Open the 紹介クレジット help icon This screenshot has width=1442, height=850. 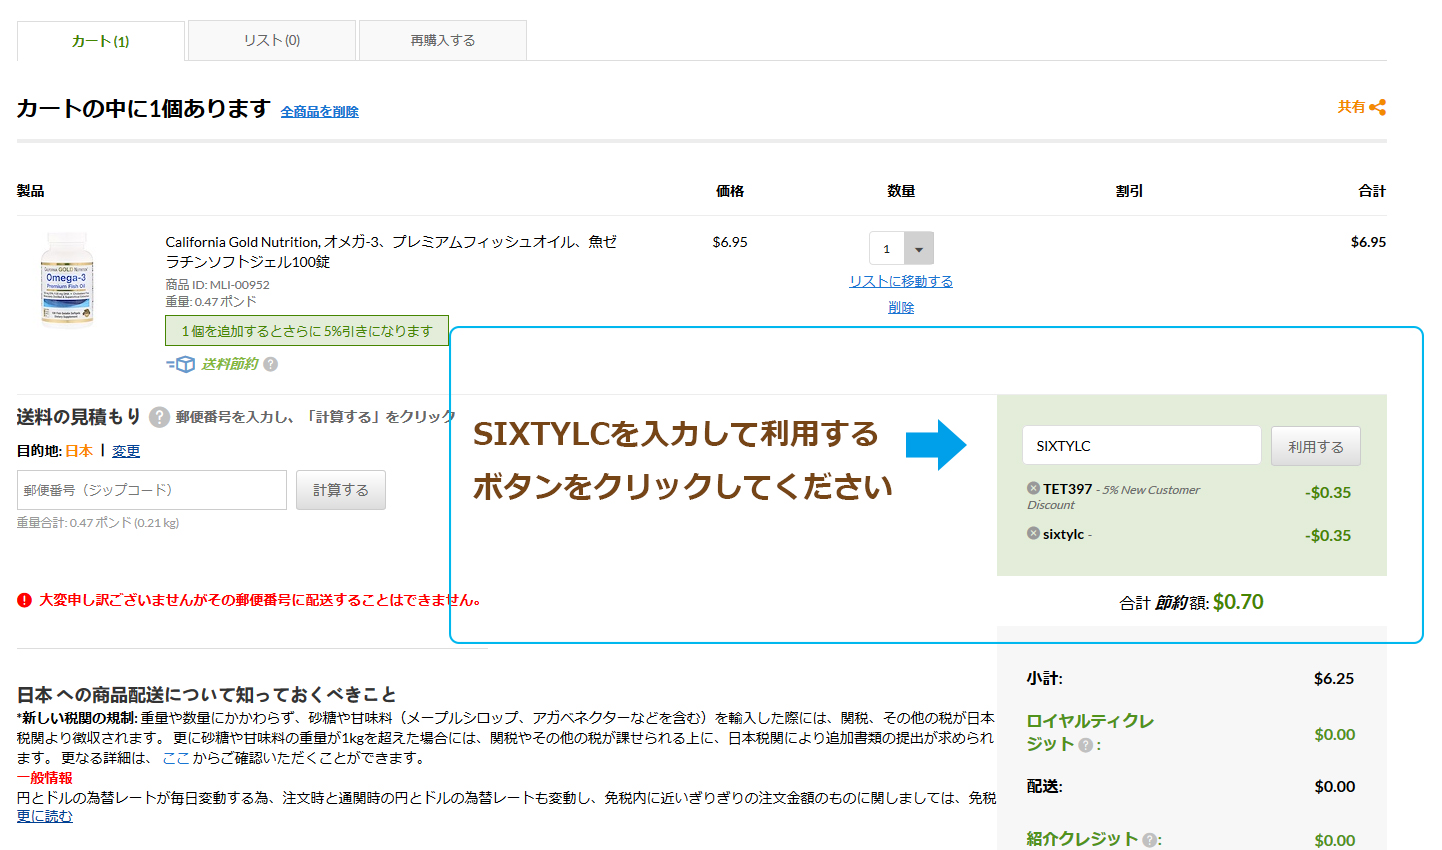[x=1149, y=840]
